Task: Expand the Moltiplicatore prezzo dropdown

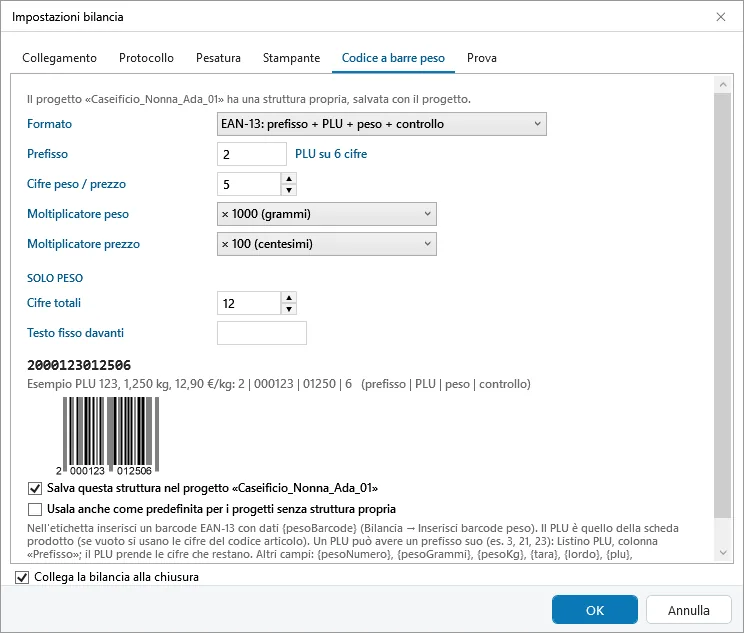Action: (x=326, y=244)
